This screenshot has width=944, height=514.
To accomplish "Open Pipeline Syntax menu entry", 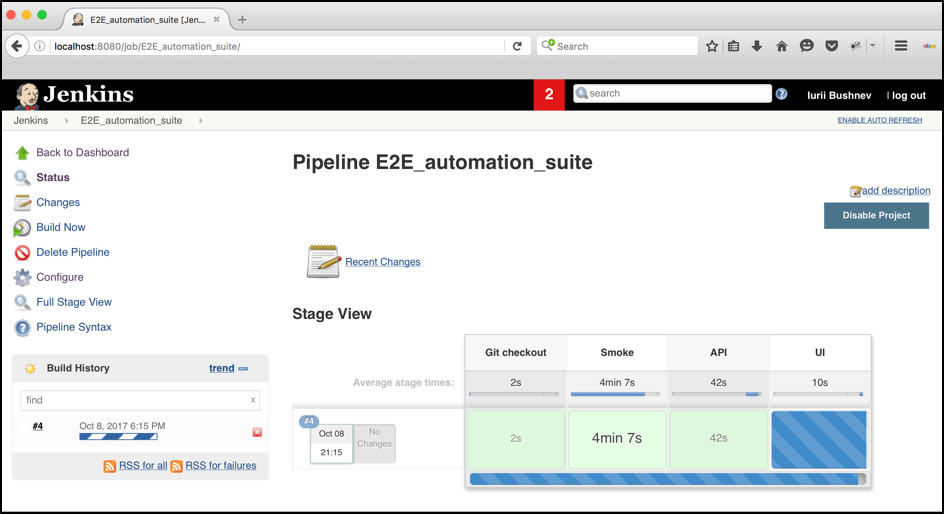I will [x=73, y=327].
